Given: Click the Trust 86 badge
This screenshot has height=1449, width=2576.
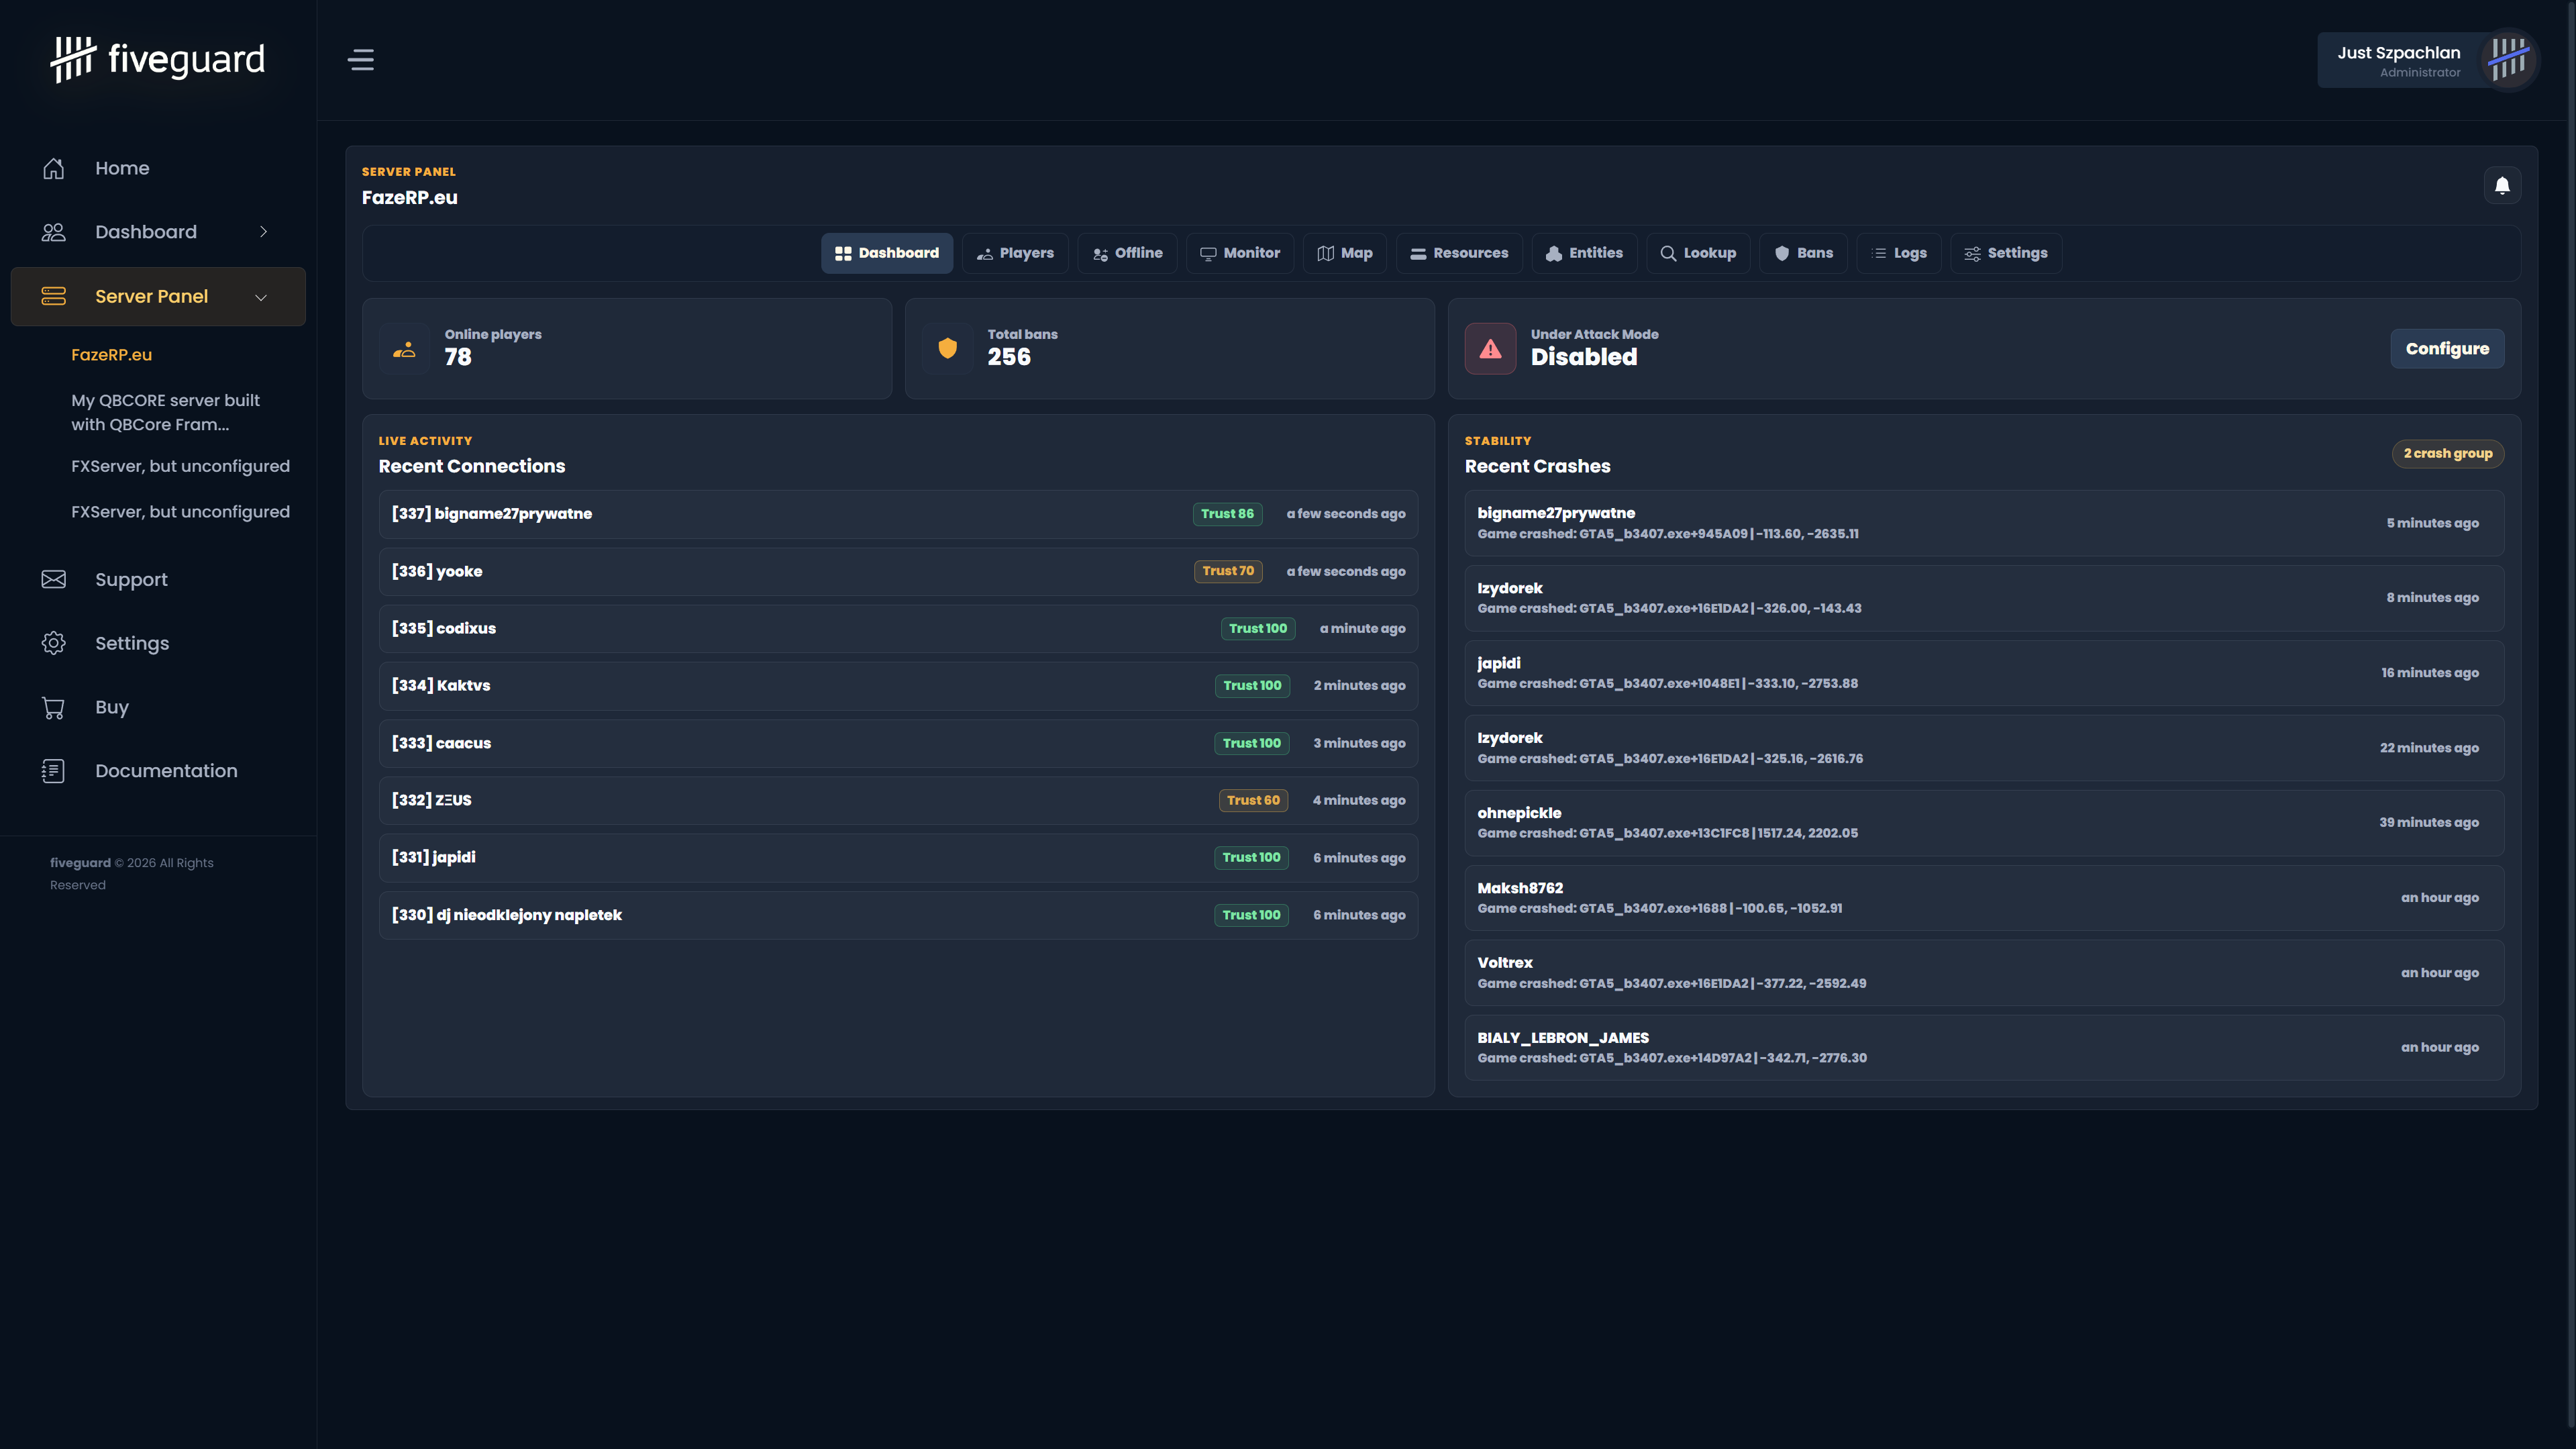Looking at the screenshot, I should (1227, 514).
